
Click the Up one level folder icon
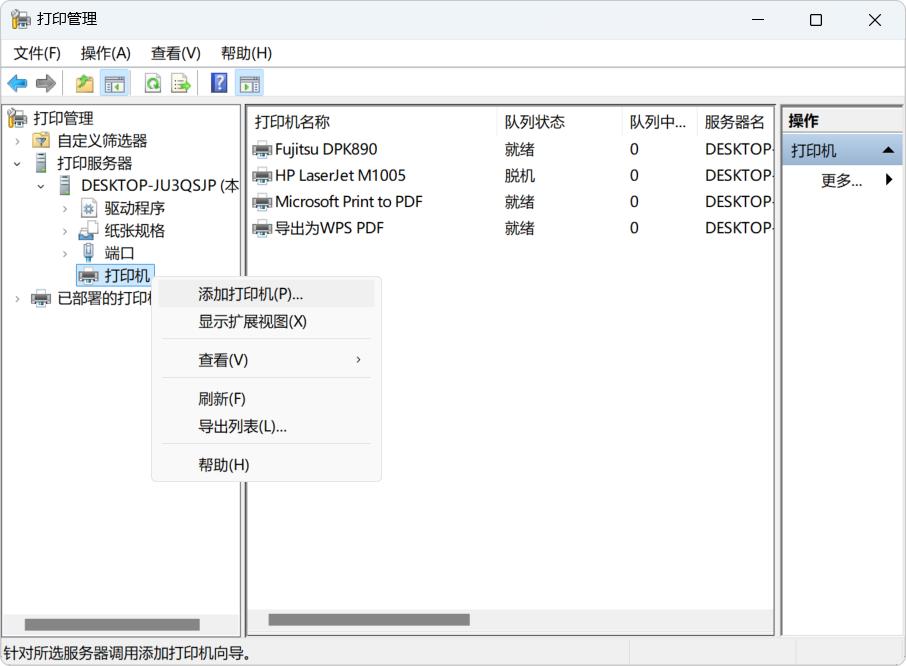tap(85, 84)
